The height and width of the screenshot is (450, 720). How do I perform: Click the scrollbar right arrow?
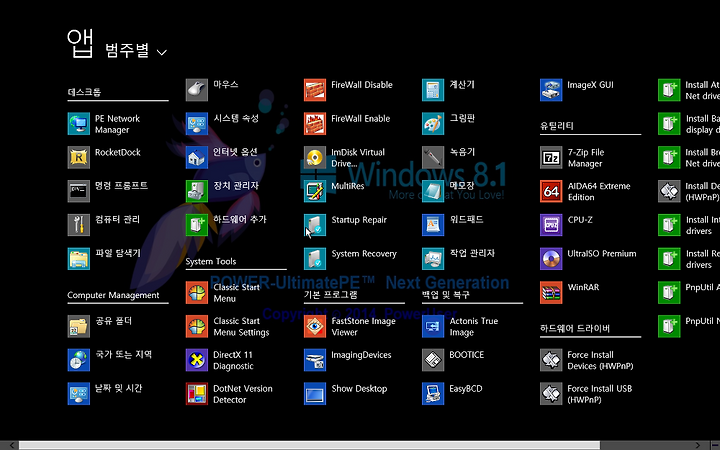[698, 445]
